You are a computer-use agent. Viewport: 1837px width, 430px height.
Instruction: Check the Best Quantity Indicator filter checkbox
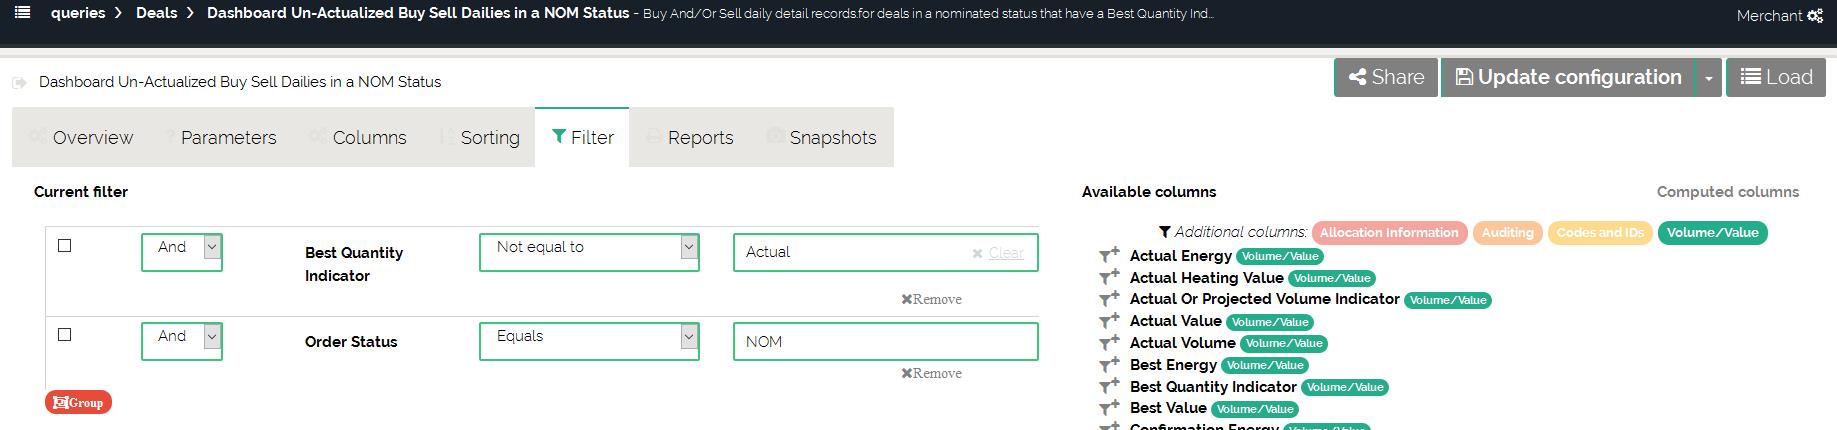pyautogui.click(x=65, y=246)
